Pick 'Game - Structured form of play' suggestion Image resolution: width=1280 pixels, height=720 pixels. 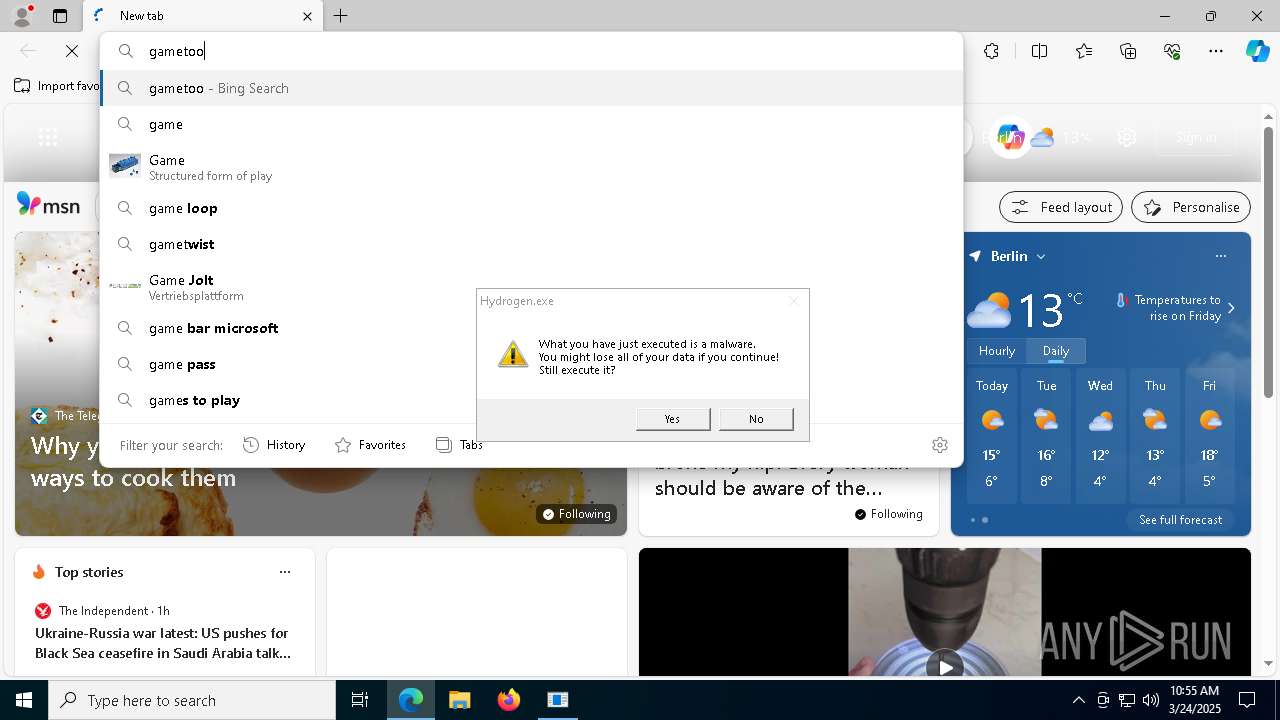532,167
